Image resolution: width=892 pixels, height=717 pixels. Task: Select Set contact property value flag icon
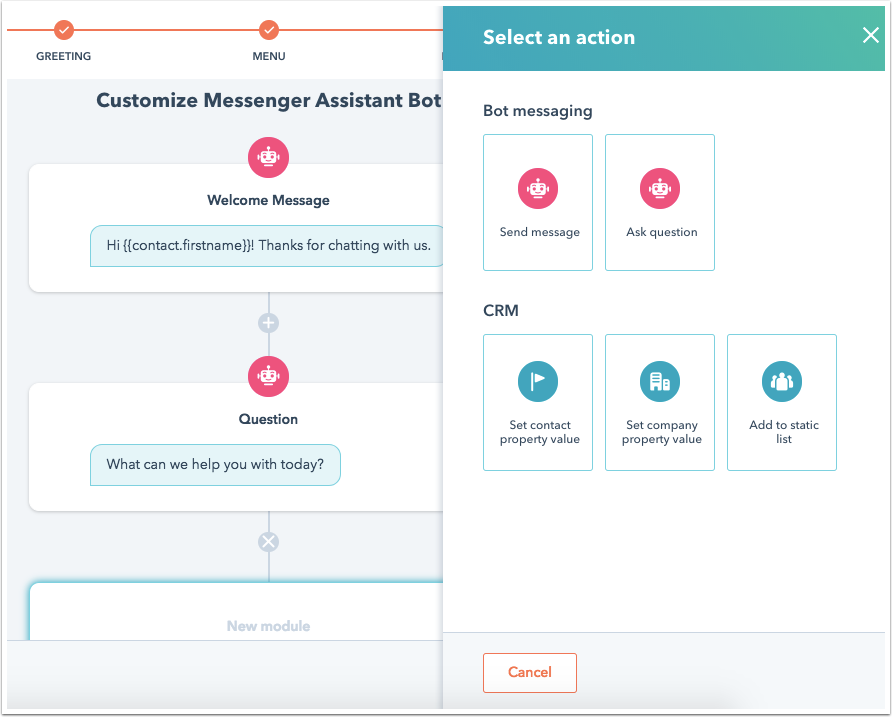[x=538, y=381]
